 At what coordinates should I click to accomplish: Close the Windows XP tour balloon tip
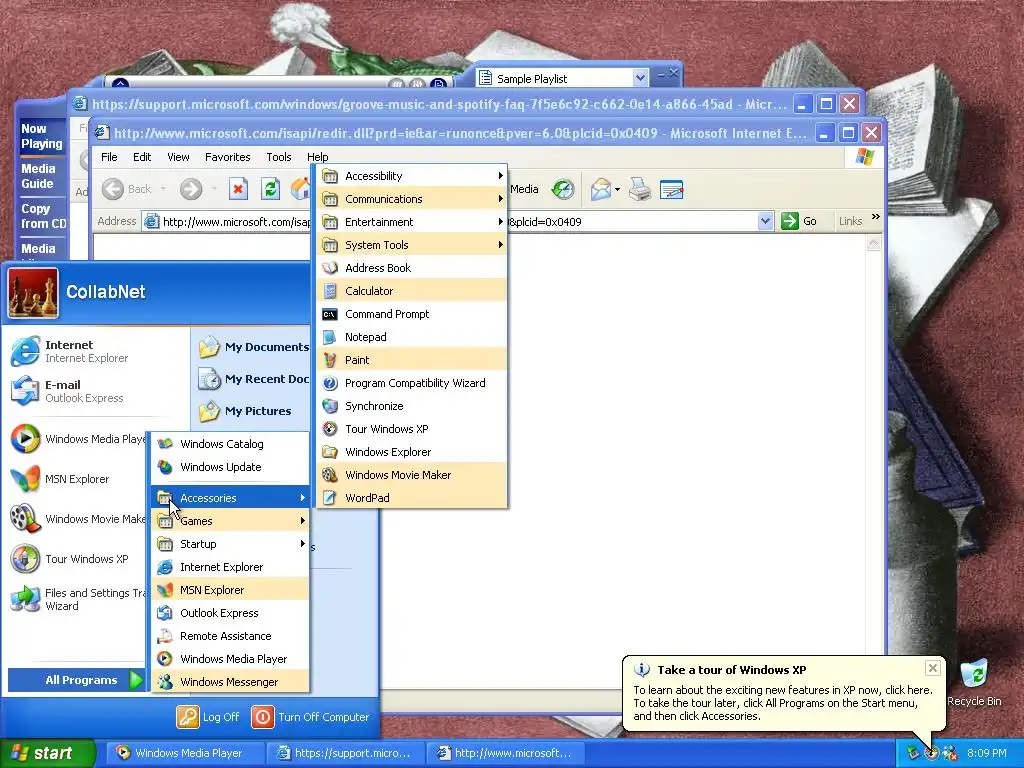(933, 668)
